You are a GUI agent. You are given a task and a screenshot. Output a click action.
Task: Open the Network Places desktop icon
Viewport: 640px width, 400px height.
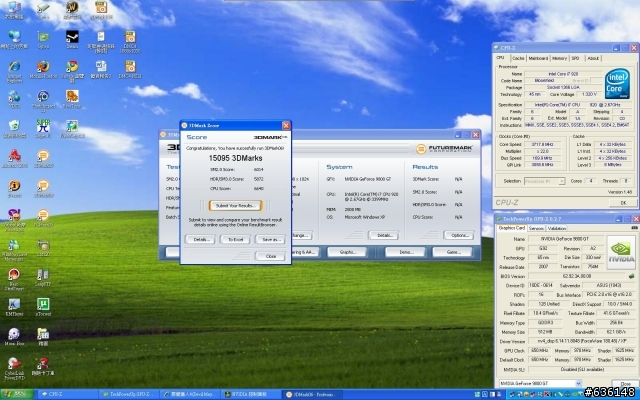click(14, 39)
